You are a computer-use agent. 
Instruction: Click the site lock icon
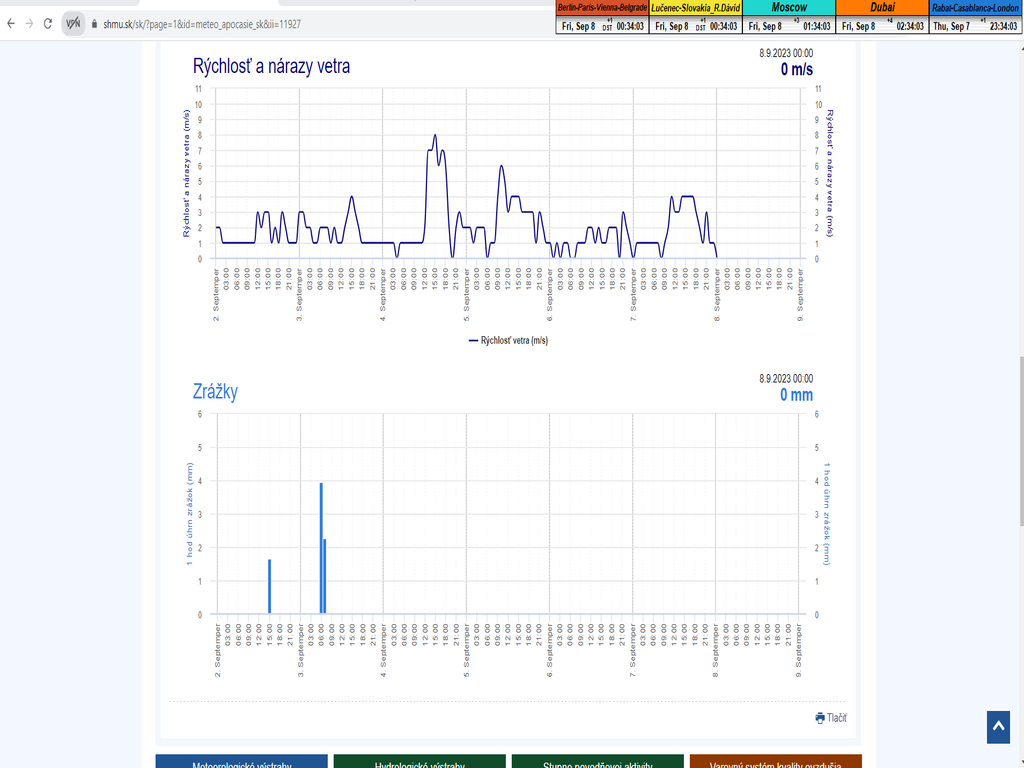pos(94,24)
